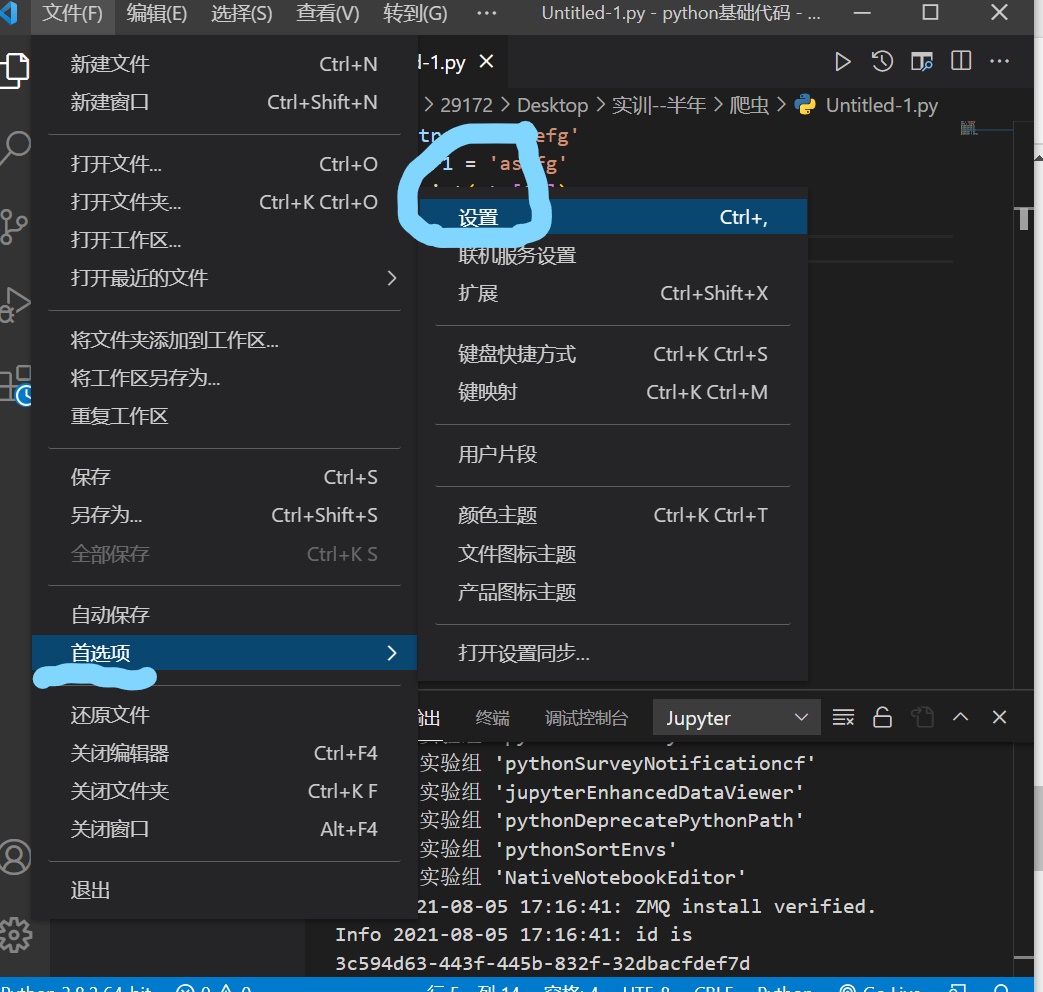The width and height of the screenshot is (1043, 992).
Task: Show more menu bar items ellipsis
Action: [486, 13]
